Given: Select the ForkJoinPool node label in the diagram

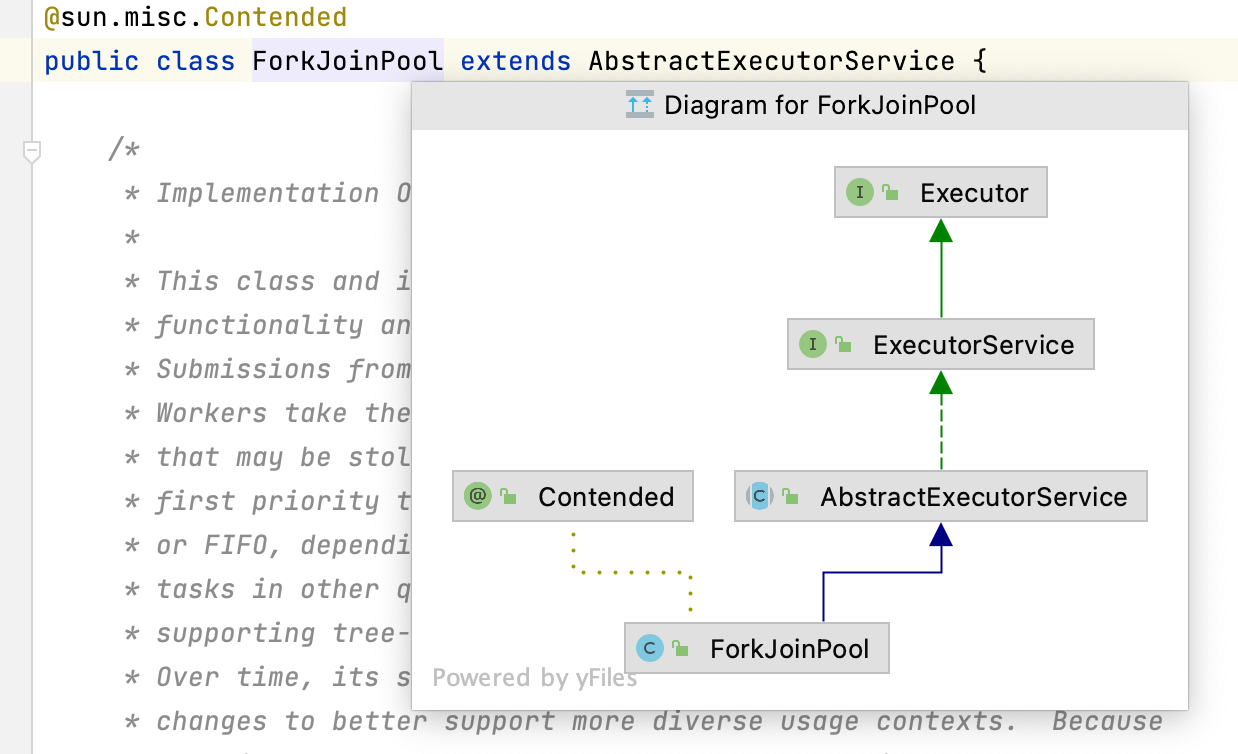Looking at the screenshot, I should (789, 649).
